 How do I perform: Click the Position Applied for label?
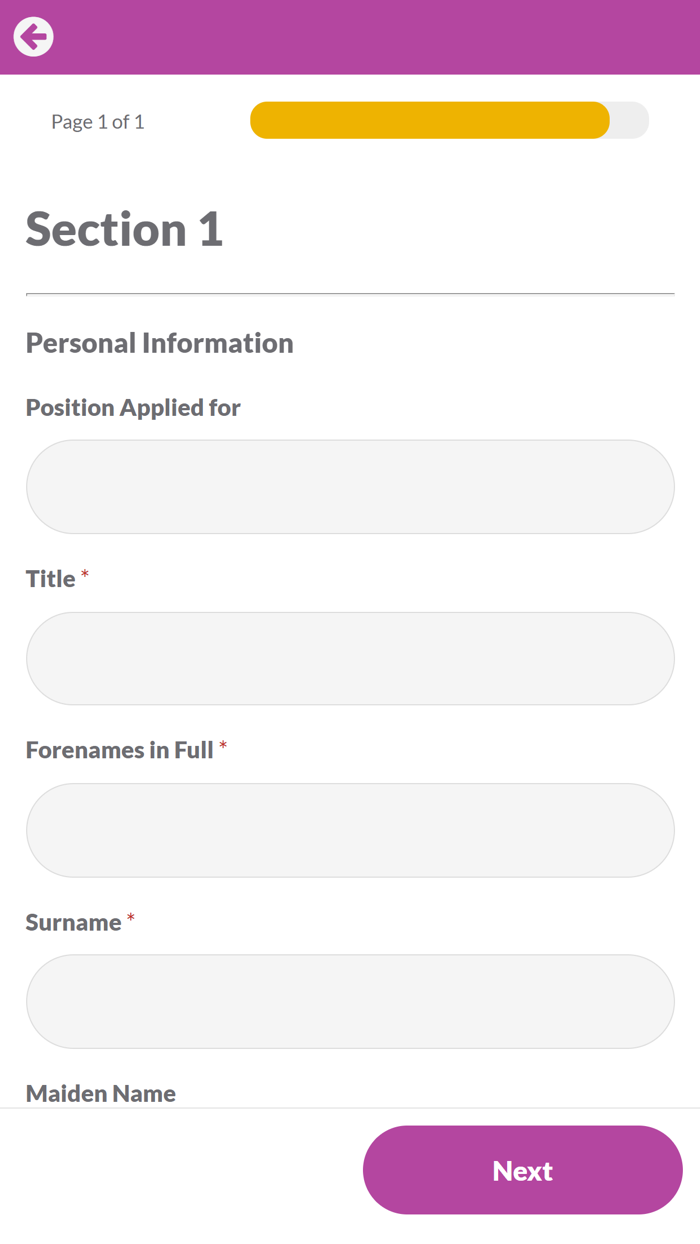[133, 408]
